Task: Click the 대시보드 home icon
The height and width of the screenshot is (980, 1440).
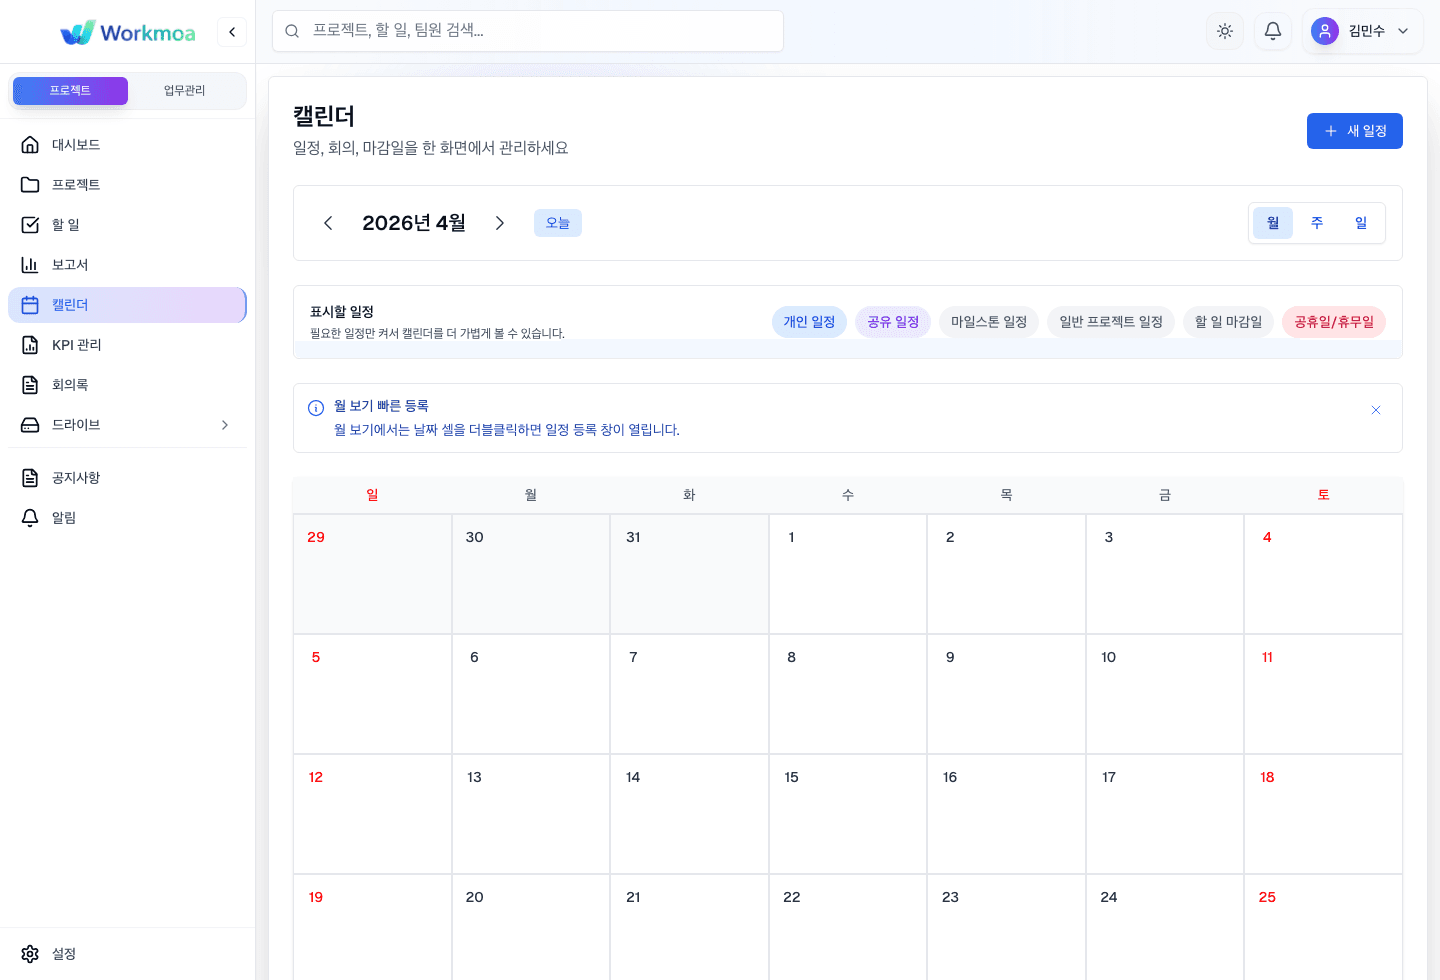Action: [30, 145]
